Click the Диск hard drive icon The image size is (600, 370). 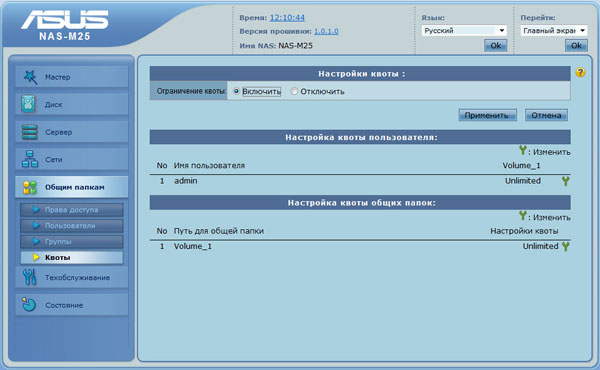click(x=29, y=104)
